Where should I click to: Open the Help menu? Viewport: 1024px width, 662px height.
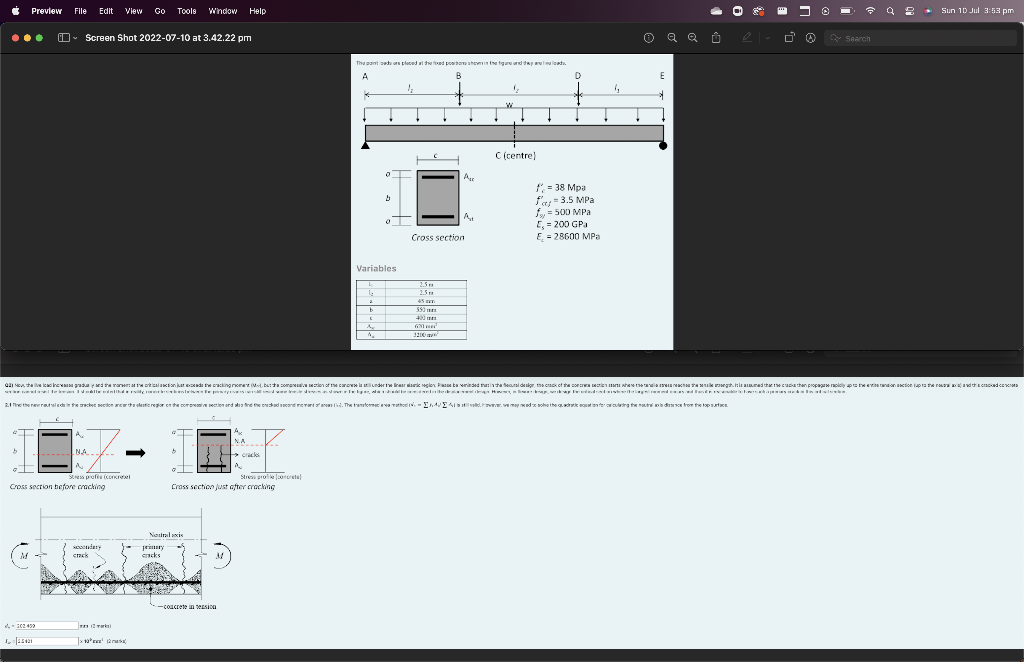click(257, 11)
